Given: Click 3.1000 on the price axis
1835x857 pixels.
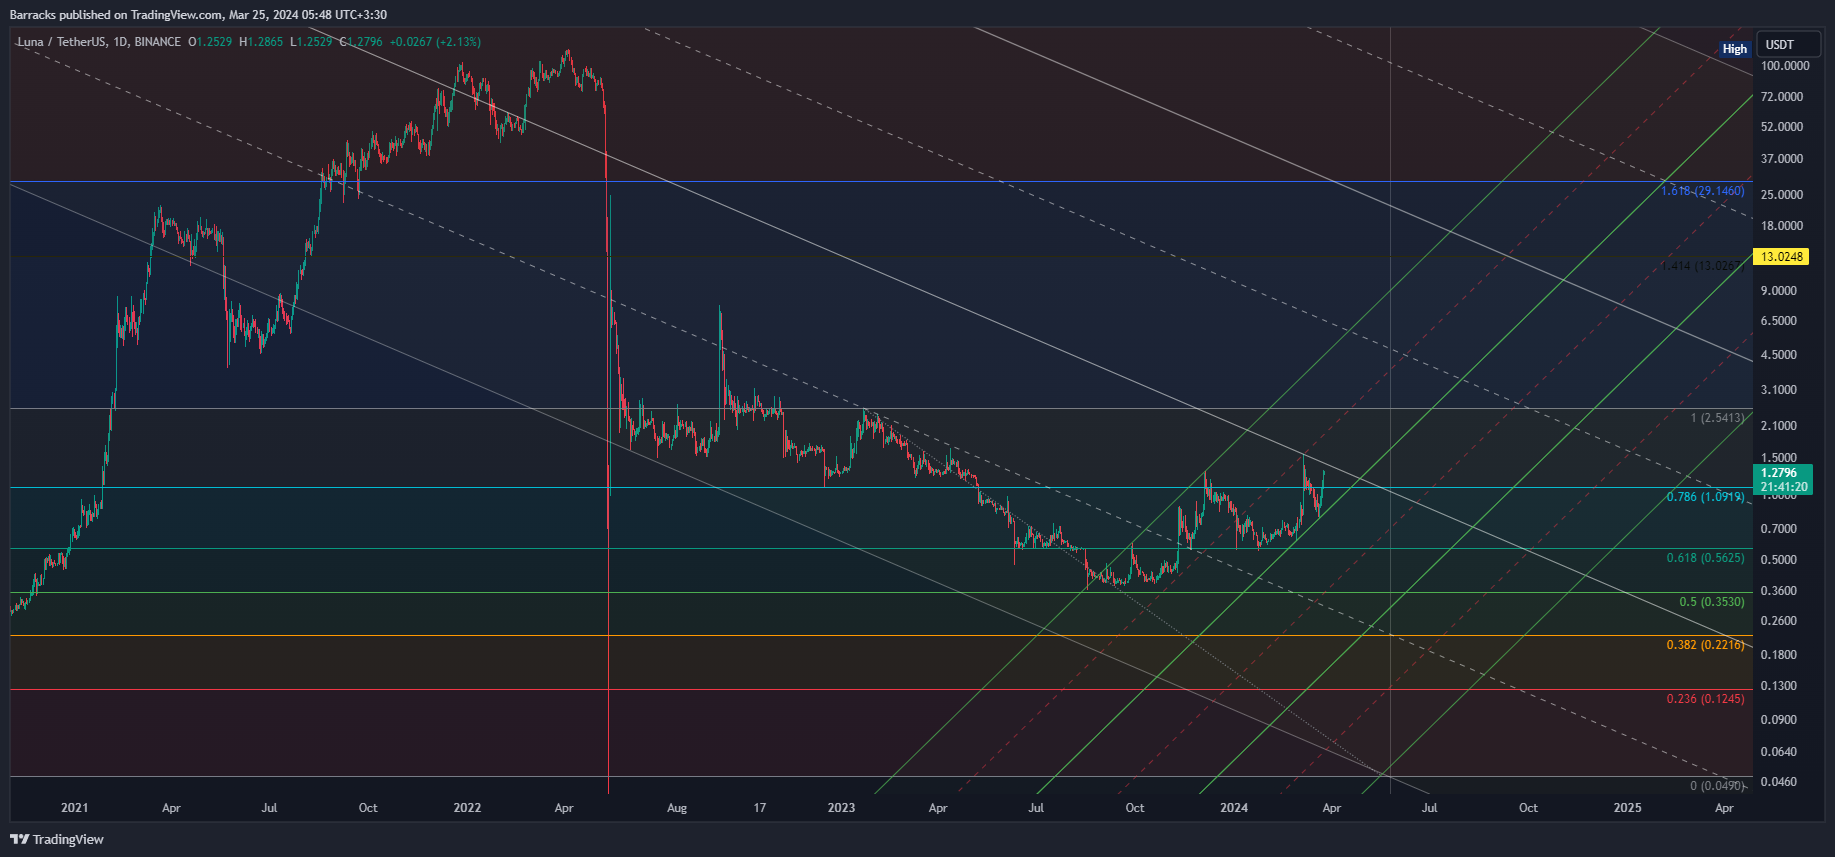Looking at the screenshot, I should pyautogui.click(x=1779, y=390).
